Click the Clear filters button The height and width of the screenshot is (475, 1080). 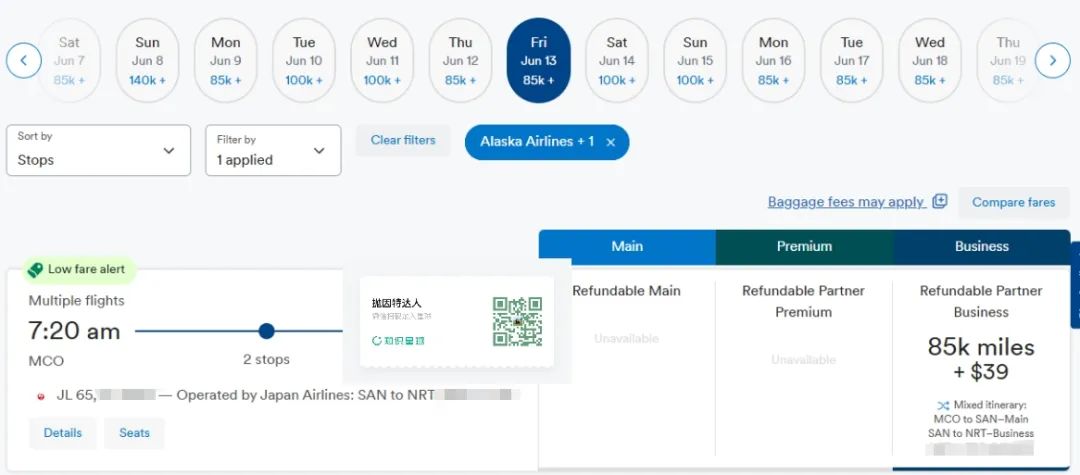click(x=403, y=140)
